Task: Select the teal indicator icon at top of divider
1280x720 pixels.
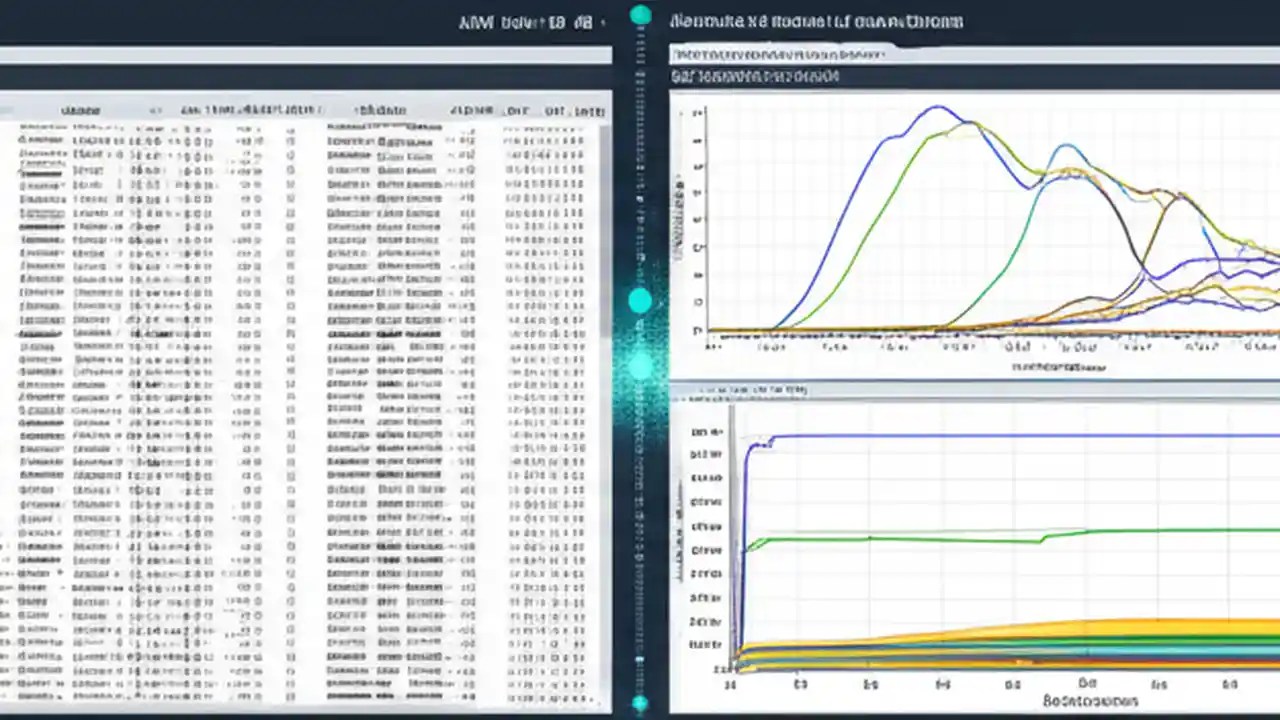Action: point(640,15)
